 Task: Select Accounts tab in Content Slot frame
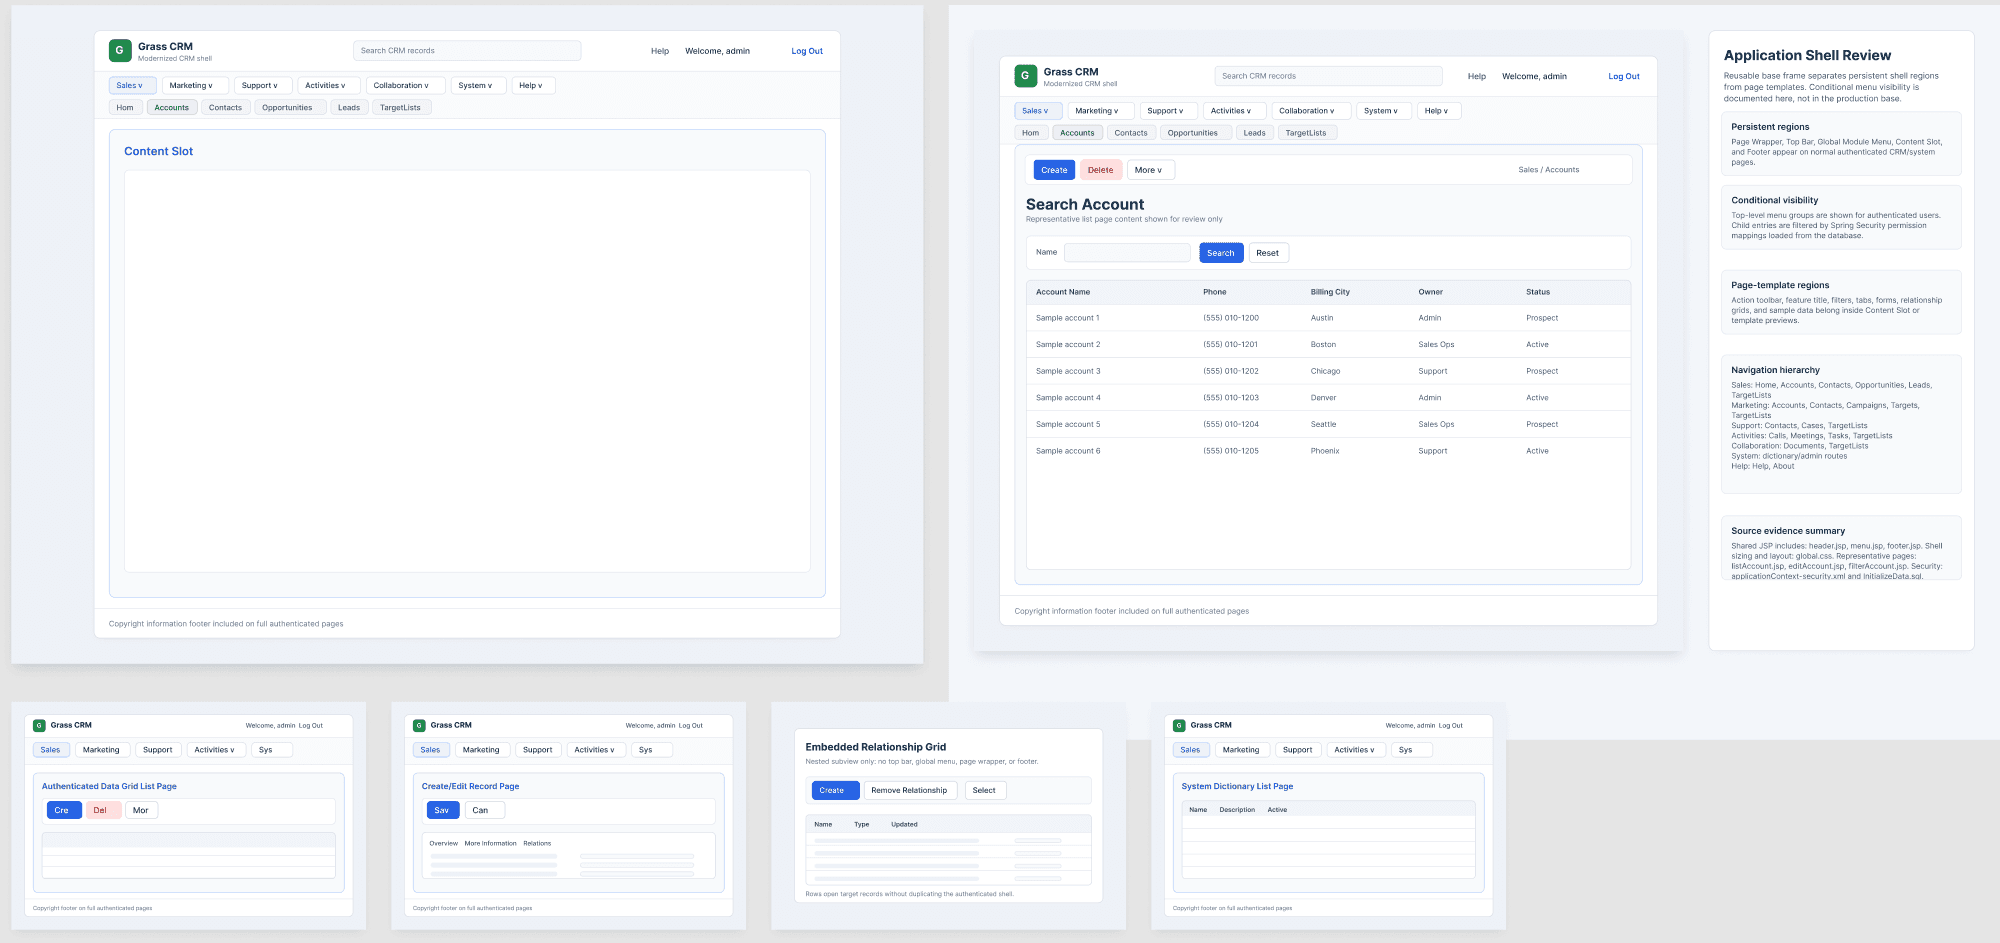tap(172, 108)
